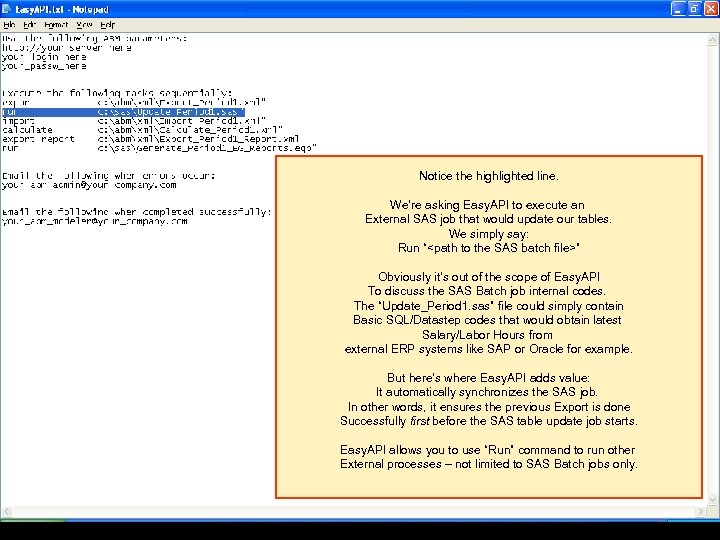
Task: Click the vertical scrollbar up arrow
Action: tap(712, 40)
